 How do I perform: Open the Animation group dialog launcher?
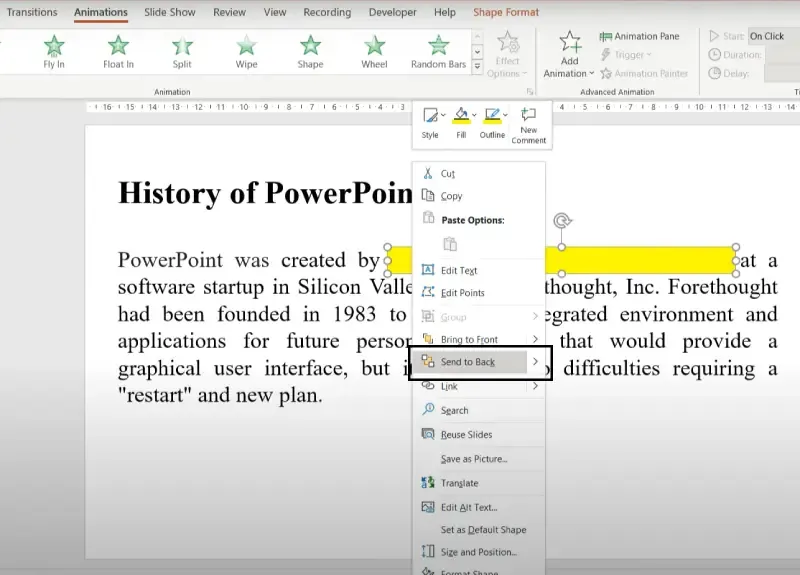tap(530, 92)
